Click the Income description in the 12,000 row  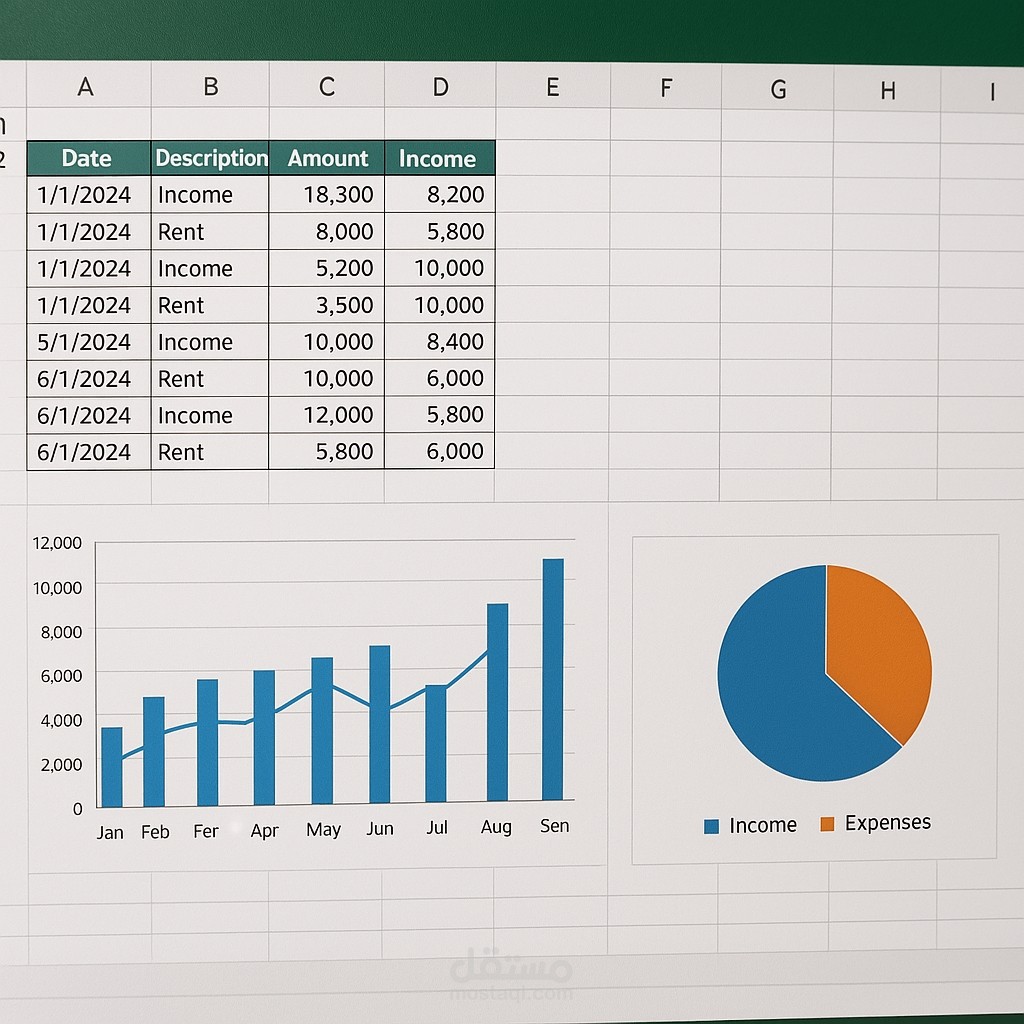tap(210, 415)
